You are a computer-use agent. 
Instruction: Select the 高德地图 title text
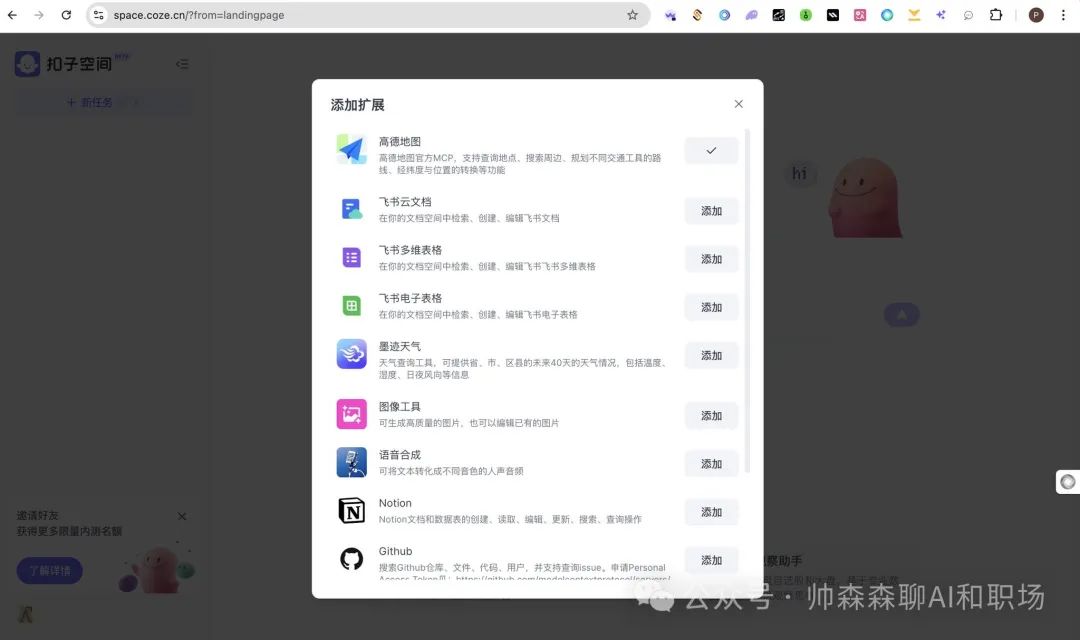click(399, 141)
